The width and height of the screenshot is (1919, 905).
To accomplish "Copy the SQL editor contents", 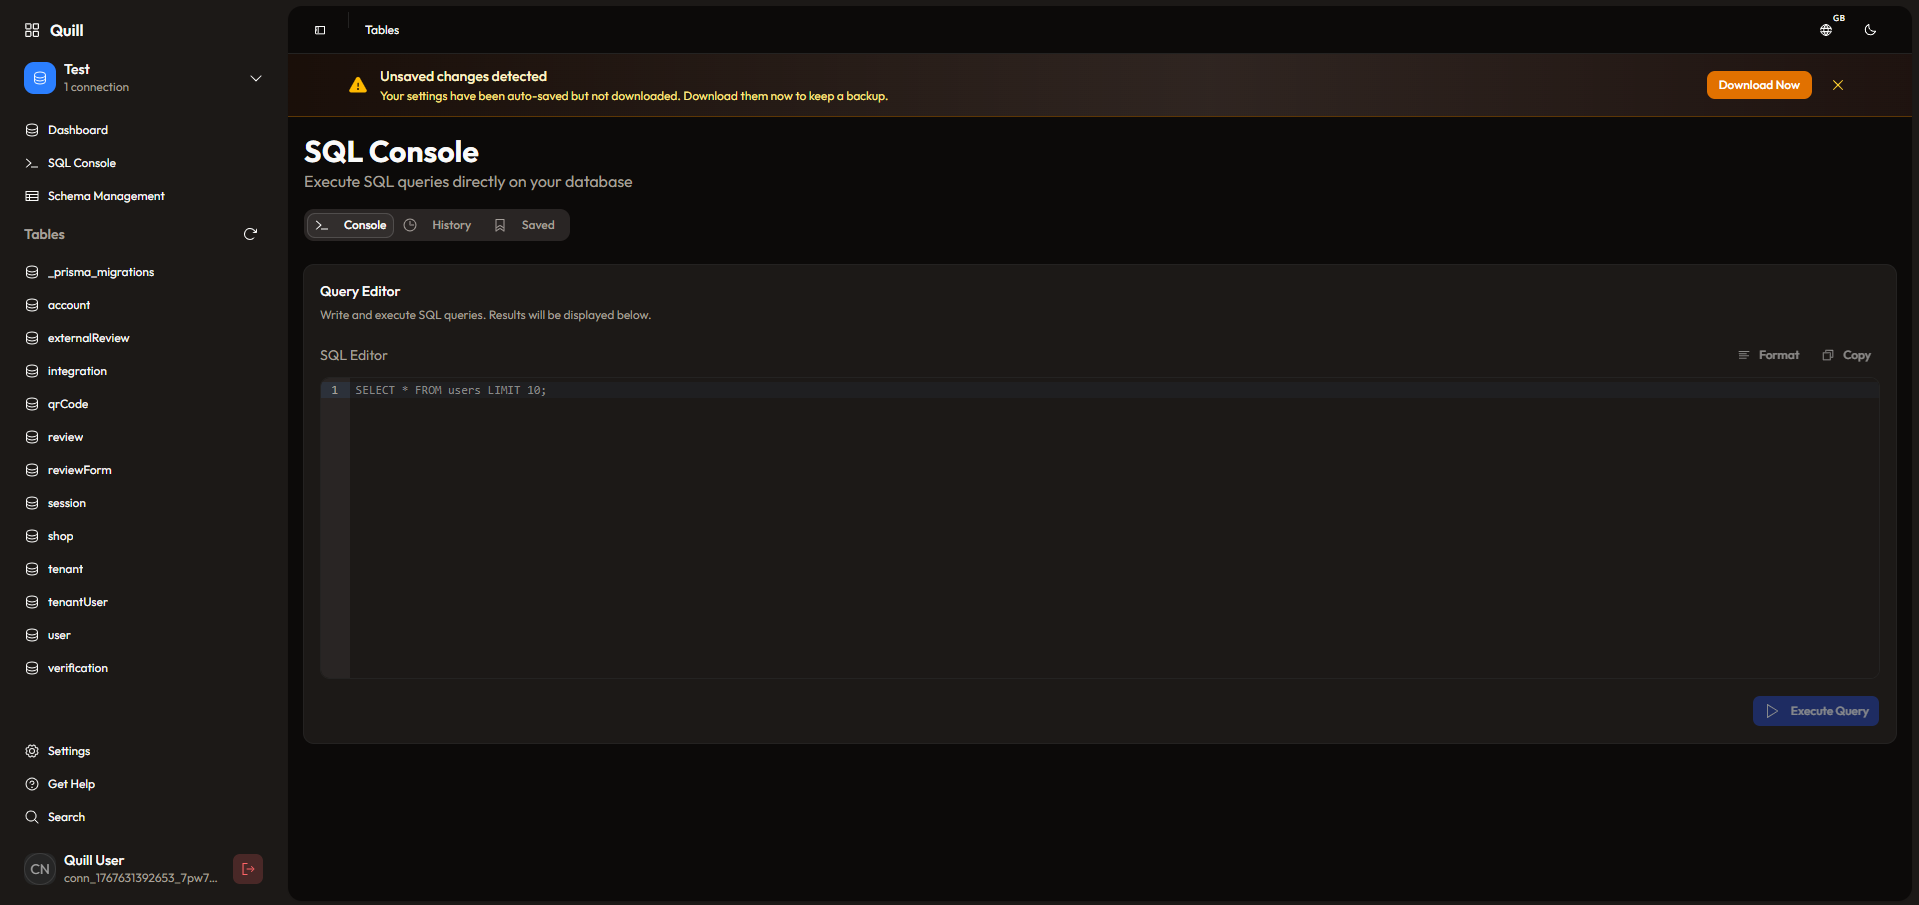I will (x=1846, y=355).
